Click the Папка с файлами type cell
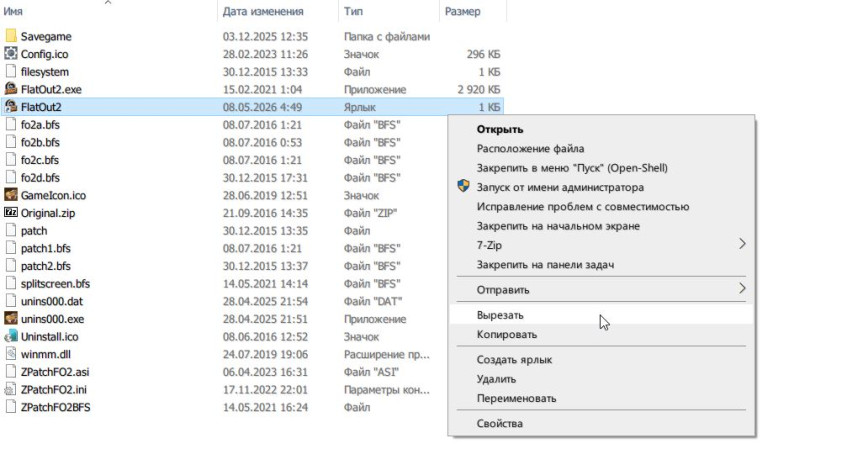Viewport: 847px width, 449px height. pos(387,36)
